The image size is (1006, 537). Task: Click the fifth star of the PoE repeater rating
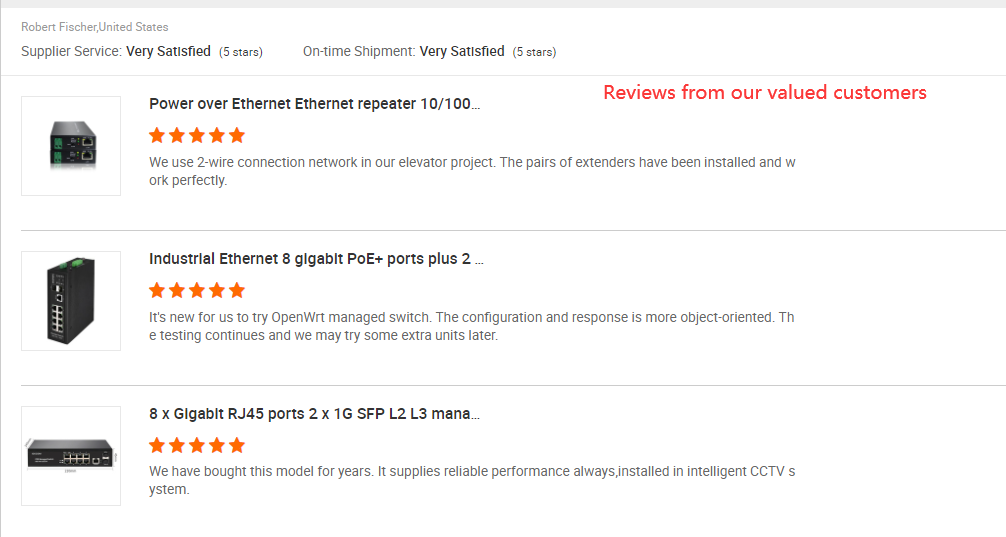point(236,135)
